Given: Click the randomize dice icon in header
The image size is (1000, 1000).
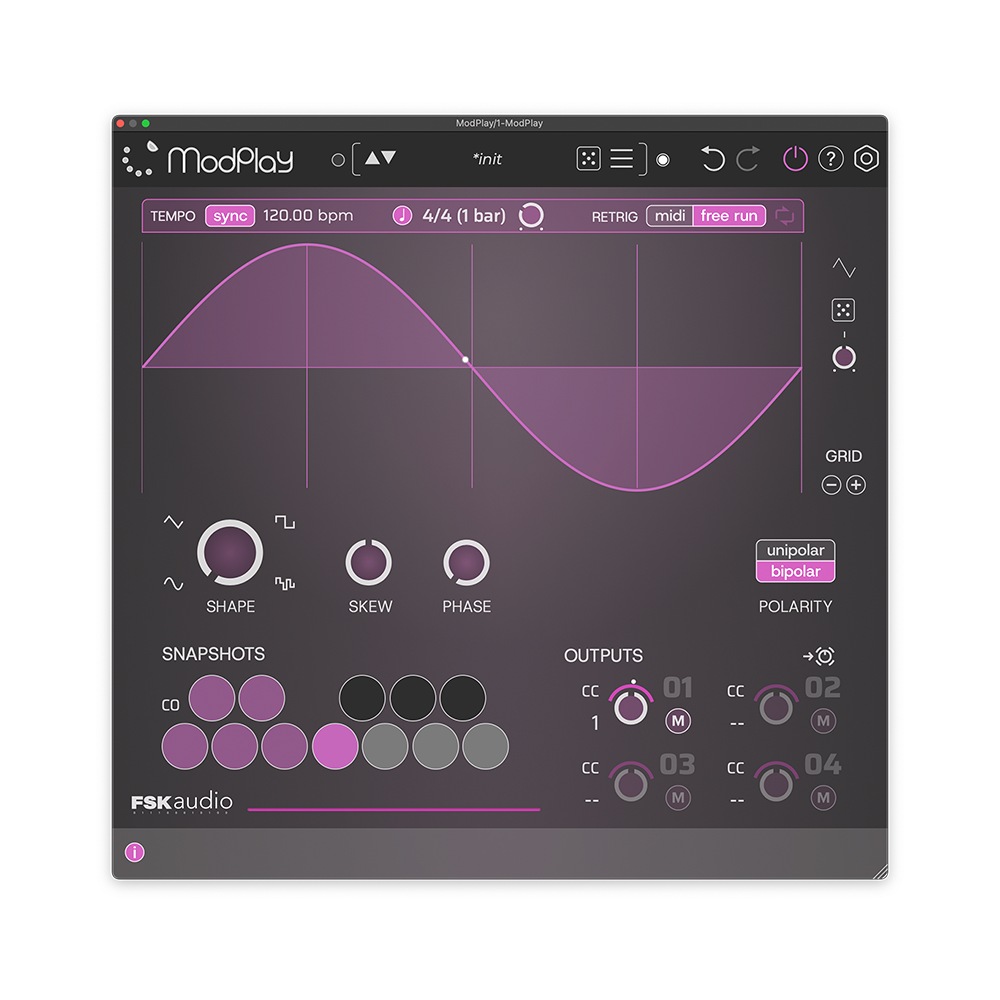Looking at the screenshot, I should tap(588, 159).
